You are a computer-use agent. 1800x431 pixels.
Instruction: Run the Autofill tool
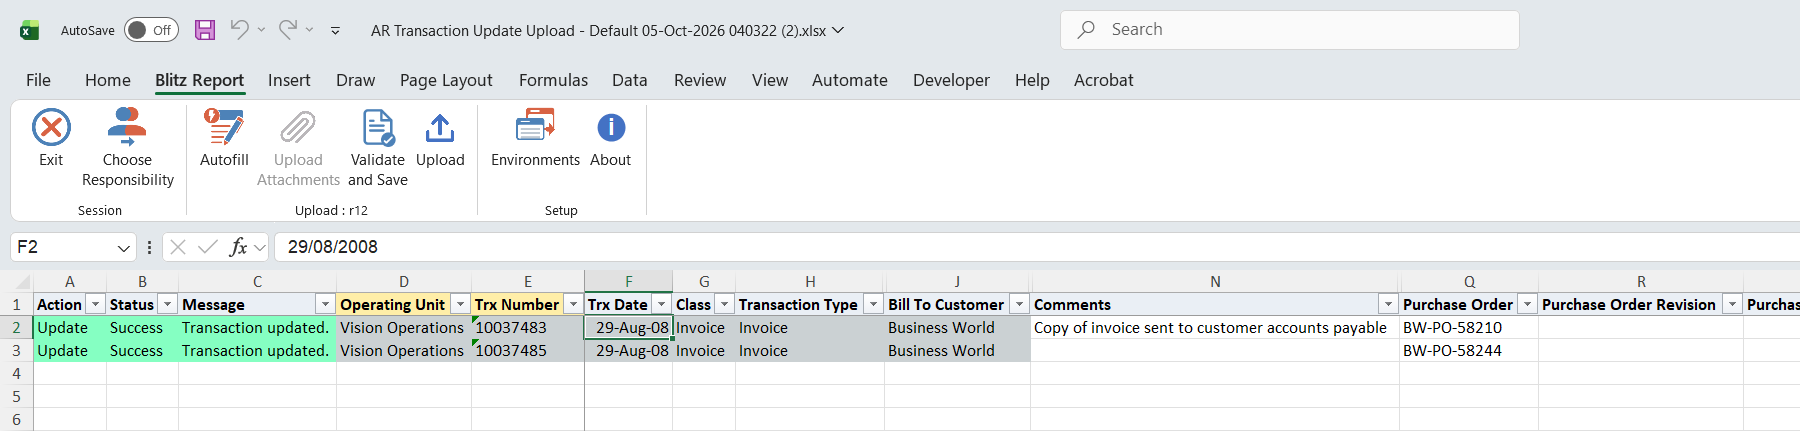click(224, 138)
